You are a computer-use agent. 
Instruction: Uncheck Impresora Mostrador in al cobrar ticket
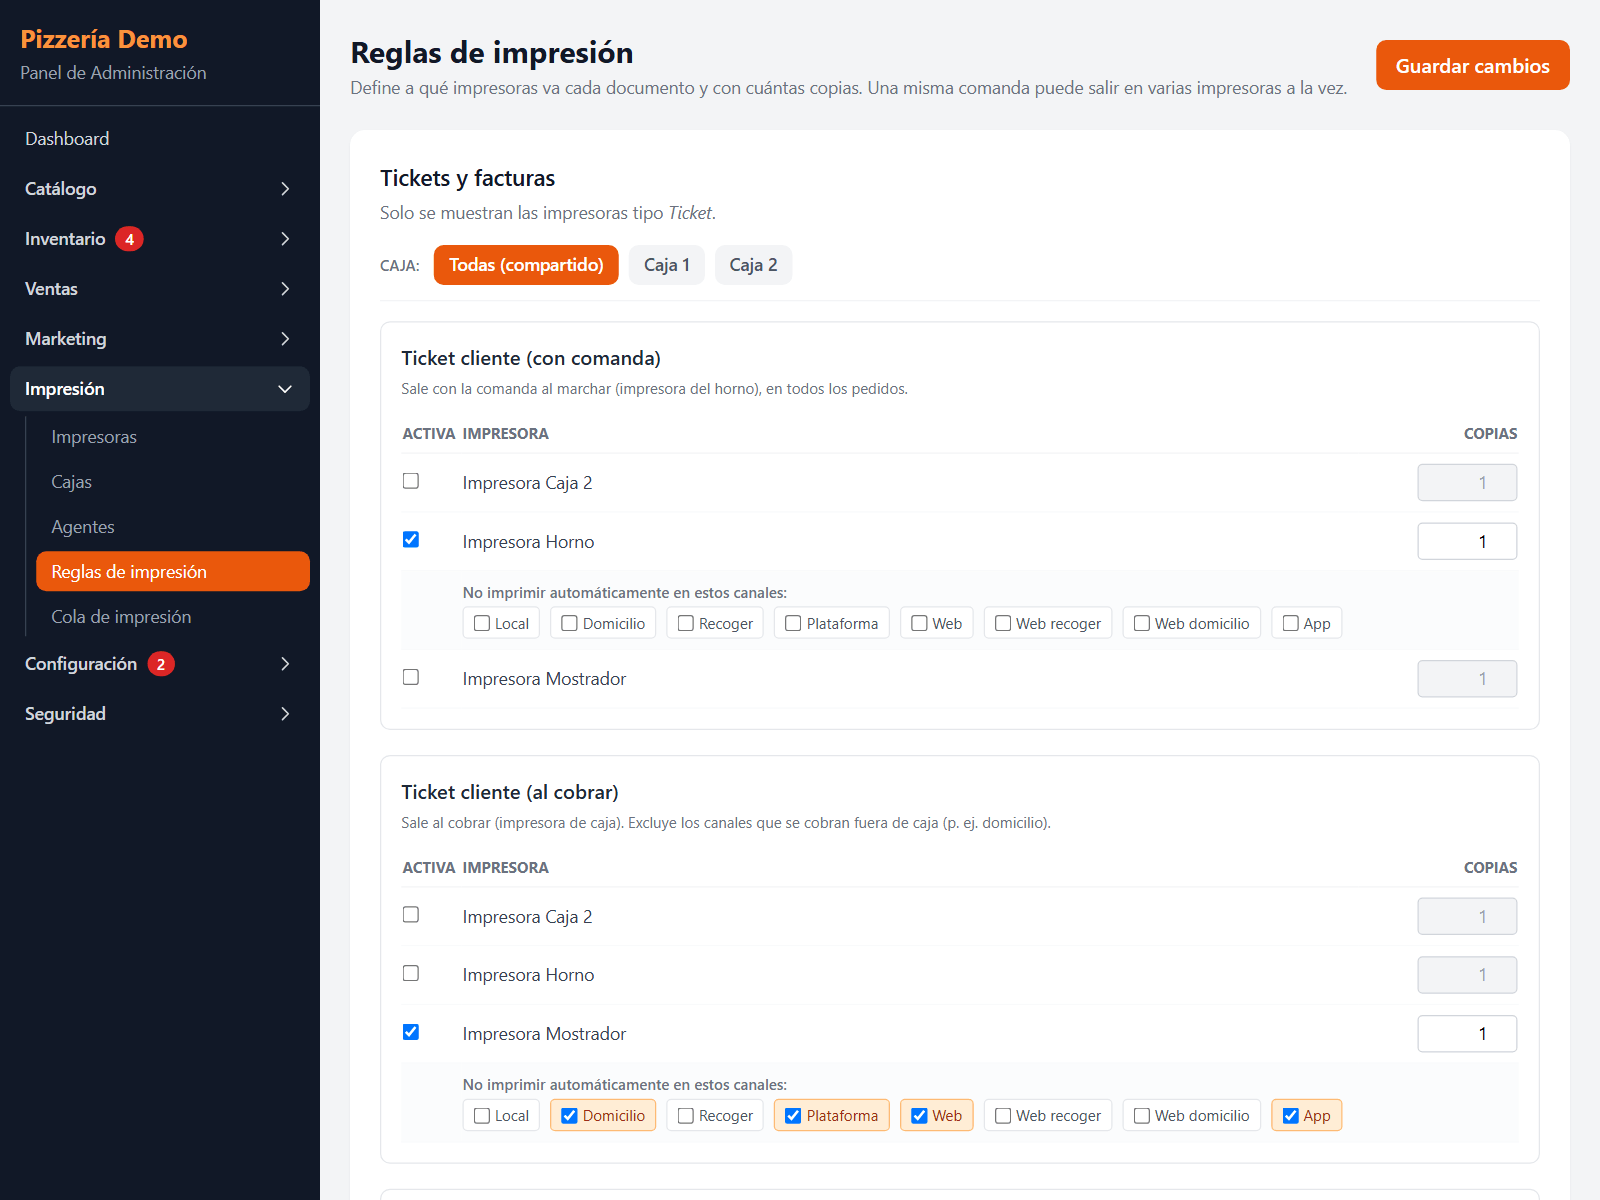(x=411, y=1032)
